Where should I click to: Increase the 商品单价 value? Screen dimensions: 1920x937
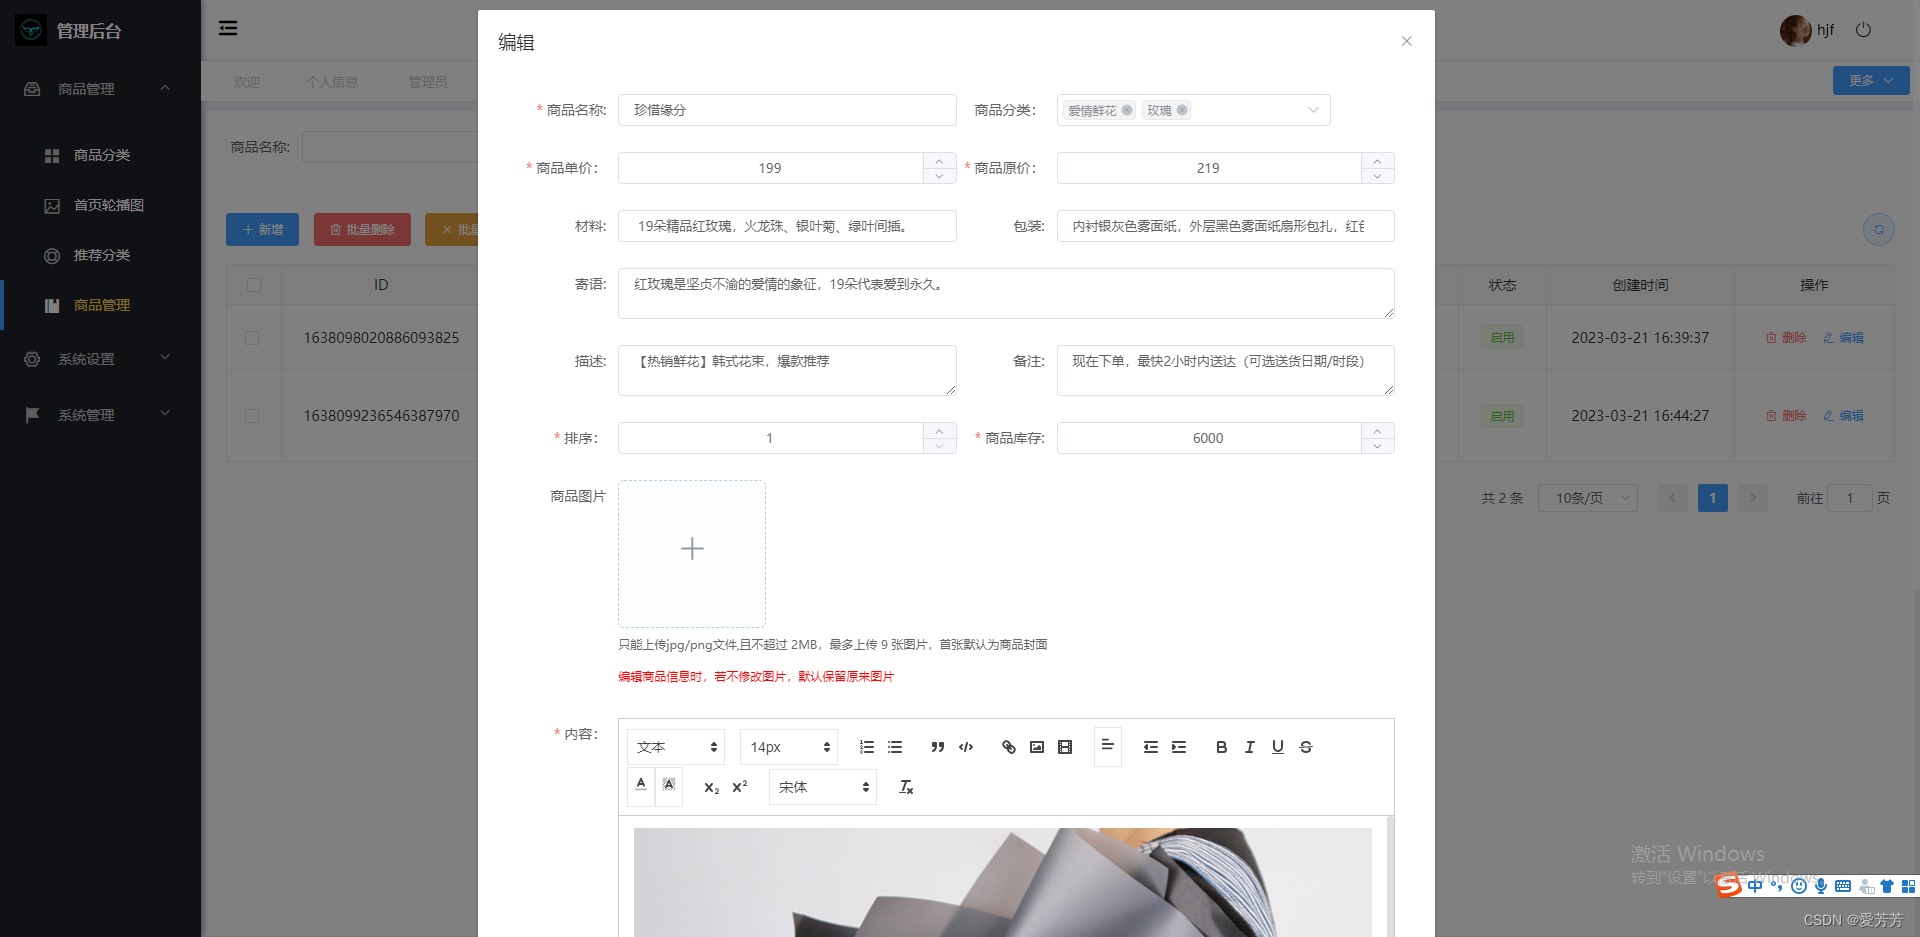click(939, 161)
